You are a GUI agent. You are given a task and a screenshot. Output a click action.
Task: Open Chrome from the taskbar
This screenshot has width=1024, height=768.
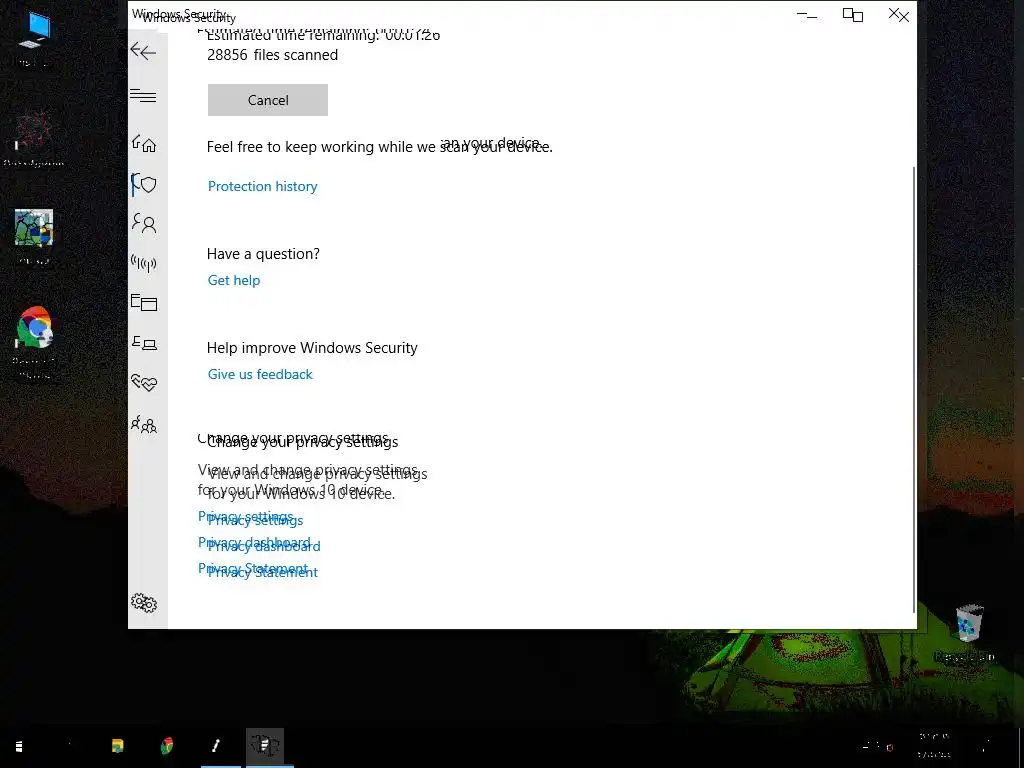167,746
